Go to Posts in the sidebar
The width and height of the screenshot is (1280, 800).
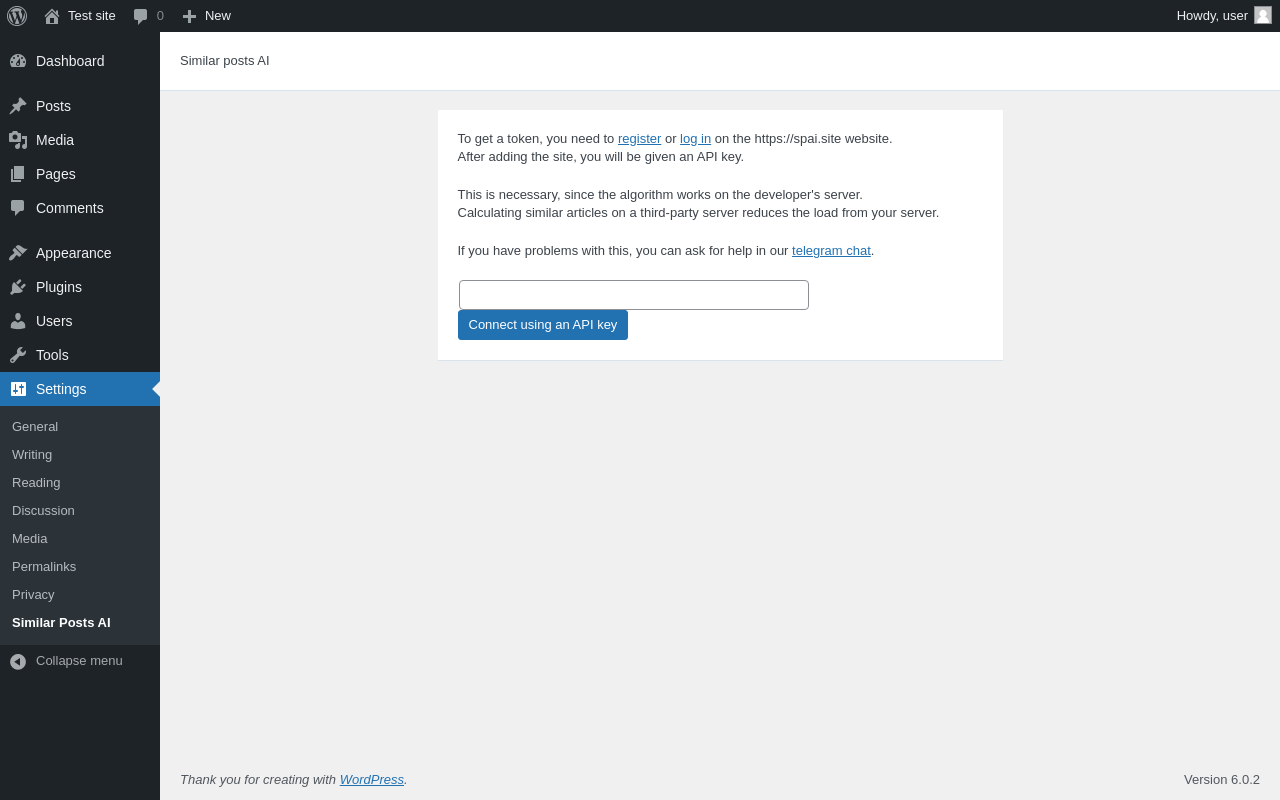pos(80,106)
